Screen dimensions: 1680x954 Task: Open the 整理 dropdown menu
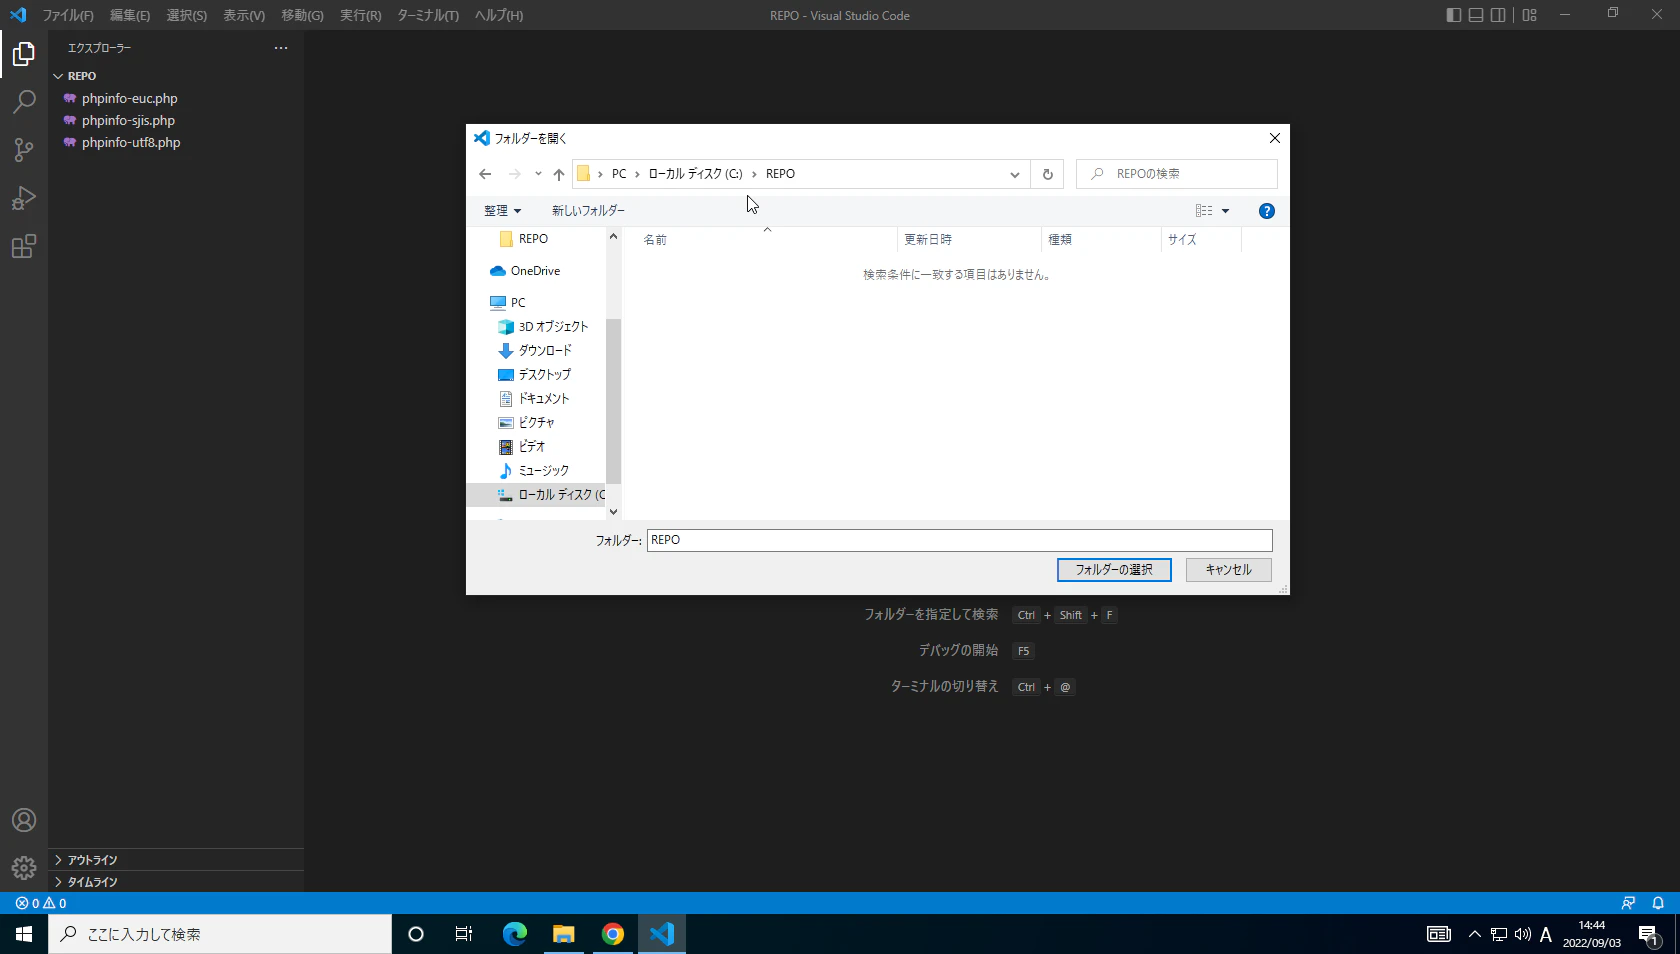[503, 211]
